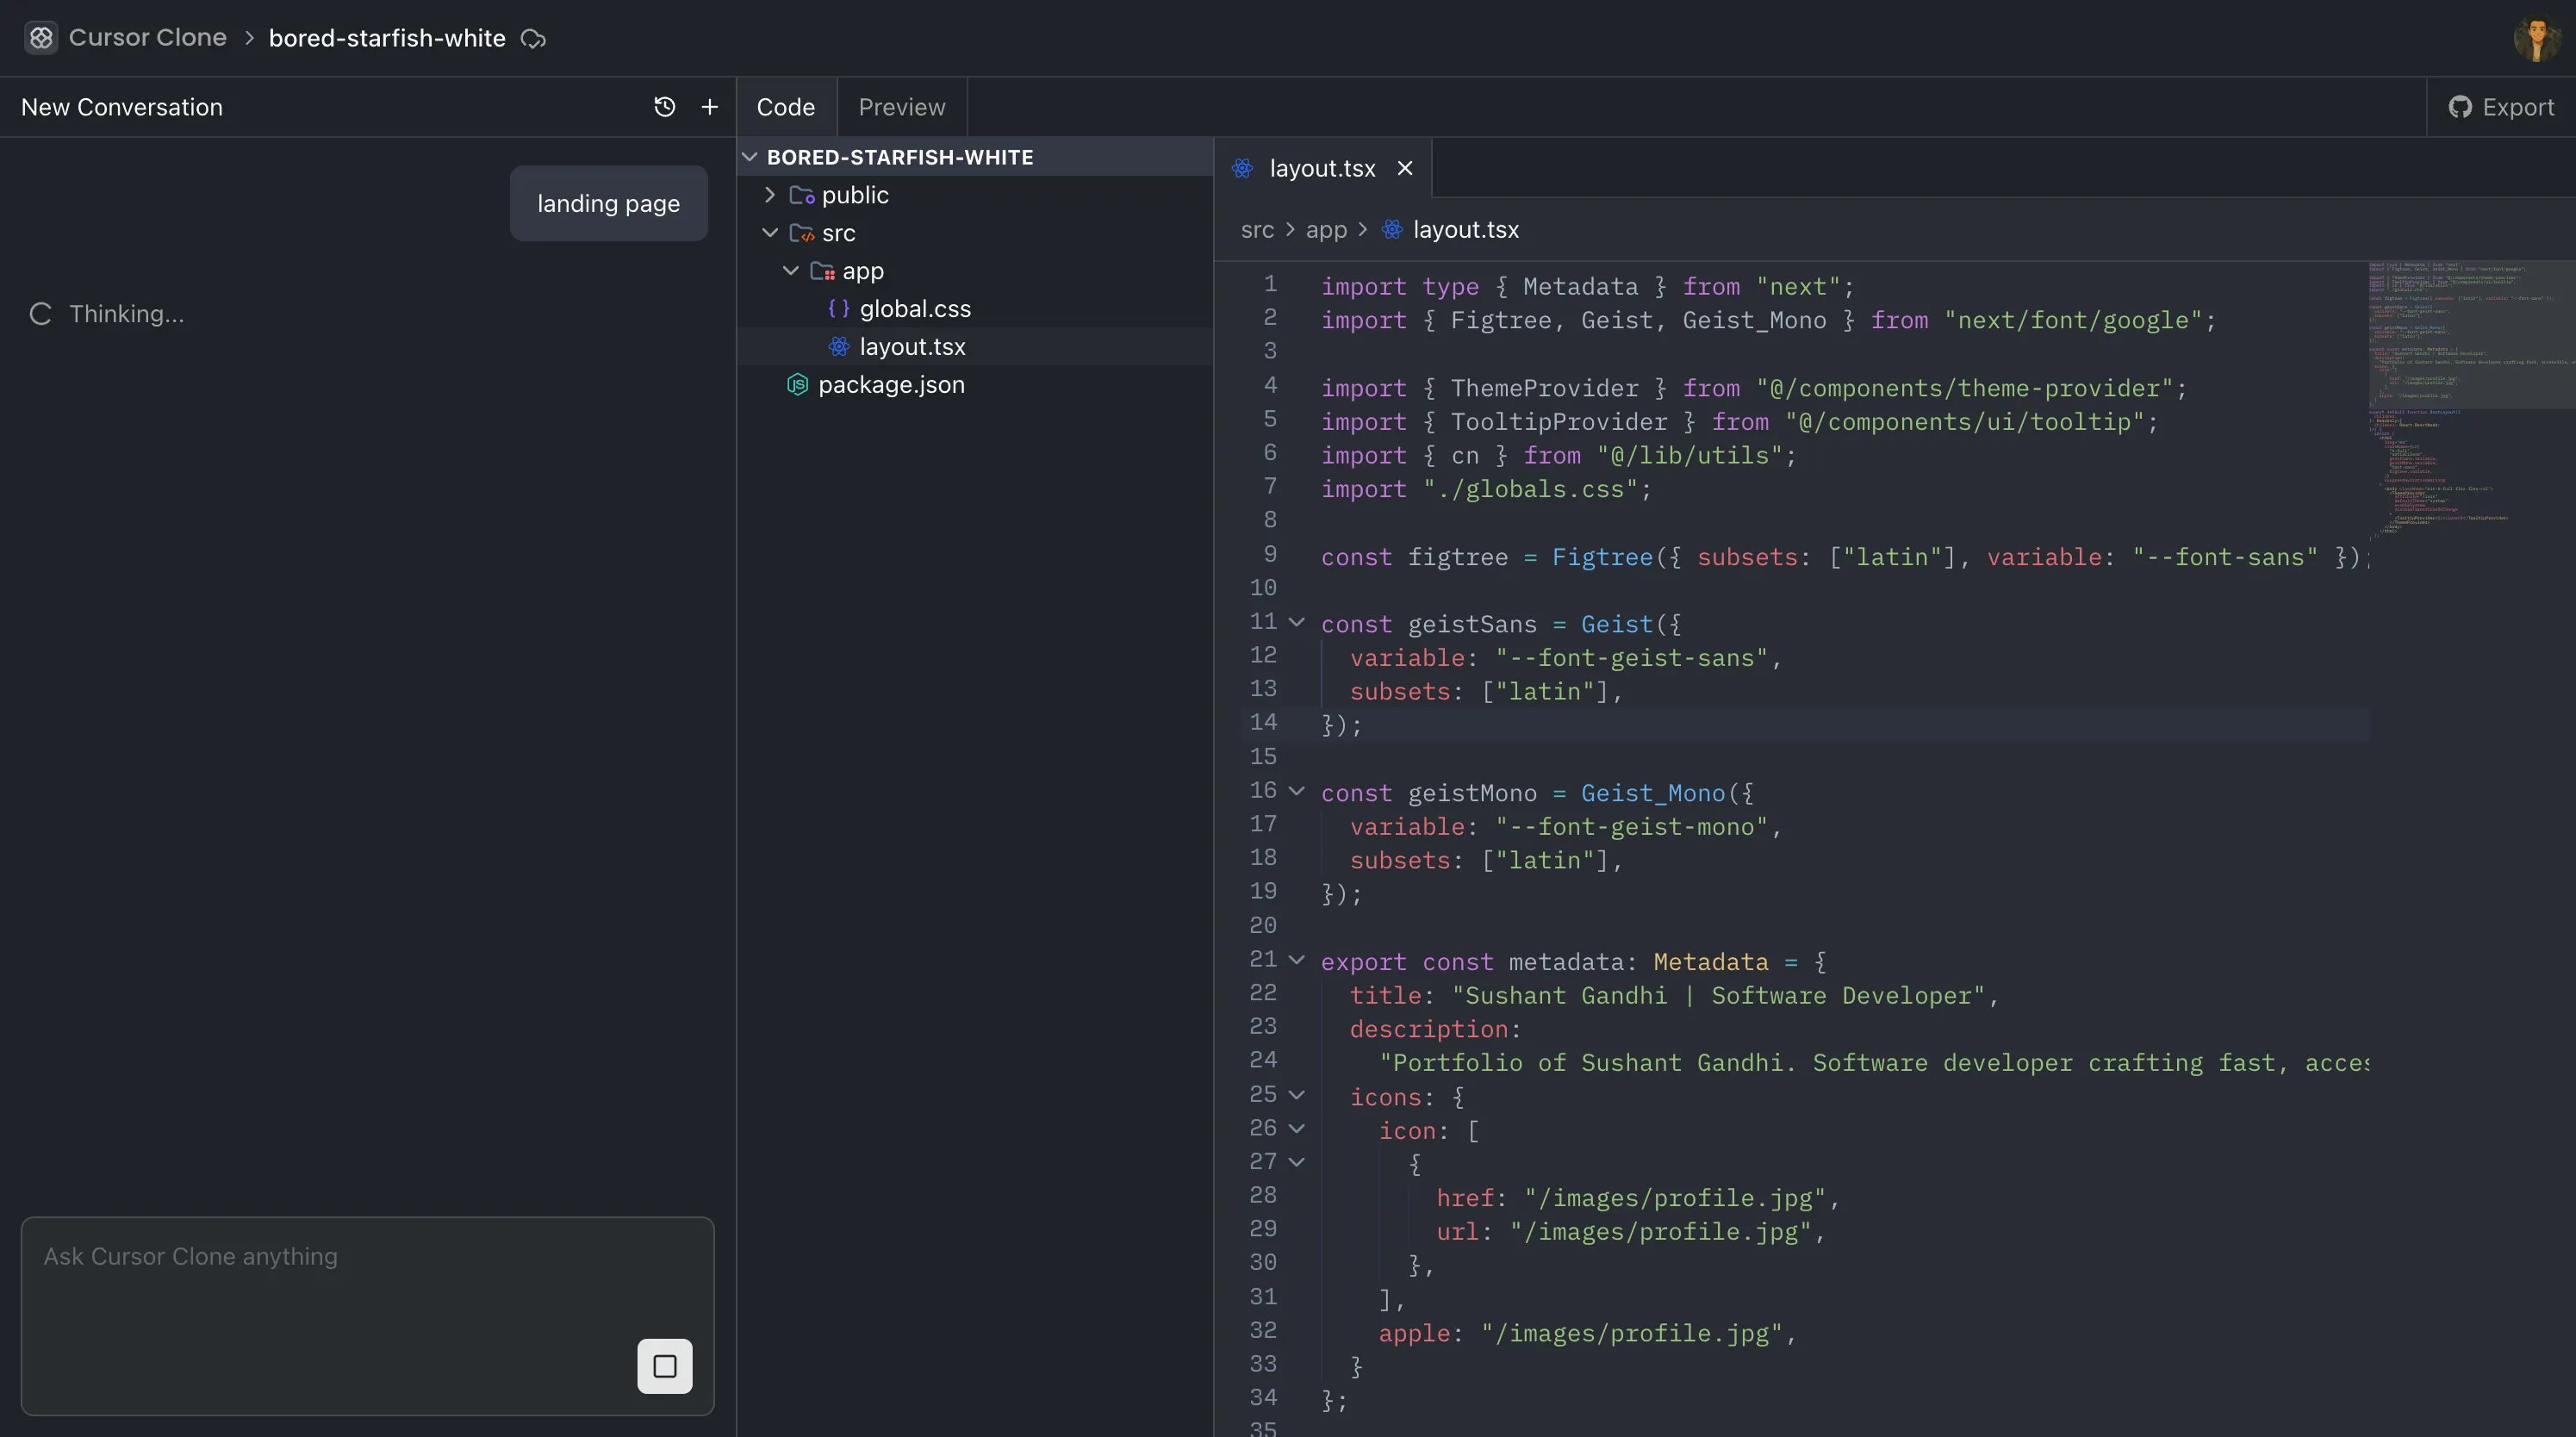
Task: Click the sync icon beside bored-starfish-white
Action: tap(532, 39)
